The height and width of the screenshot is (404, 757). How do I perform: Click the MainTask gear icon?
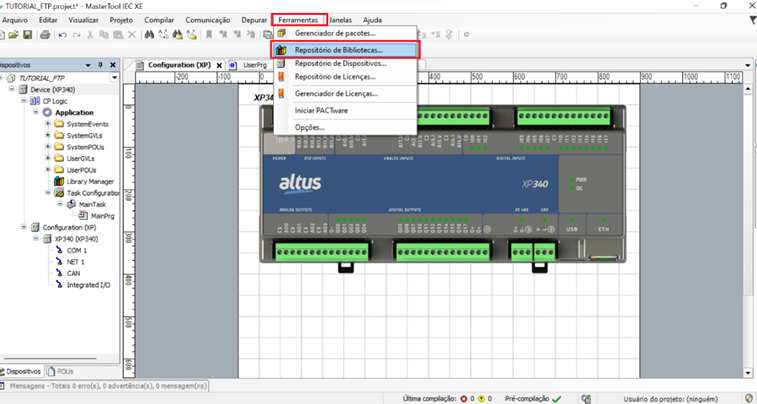point(71,204)
